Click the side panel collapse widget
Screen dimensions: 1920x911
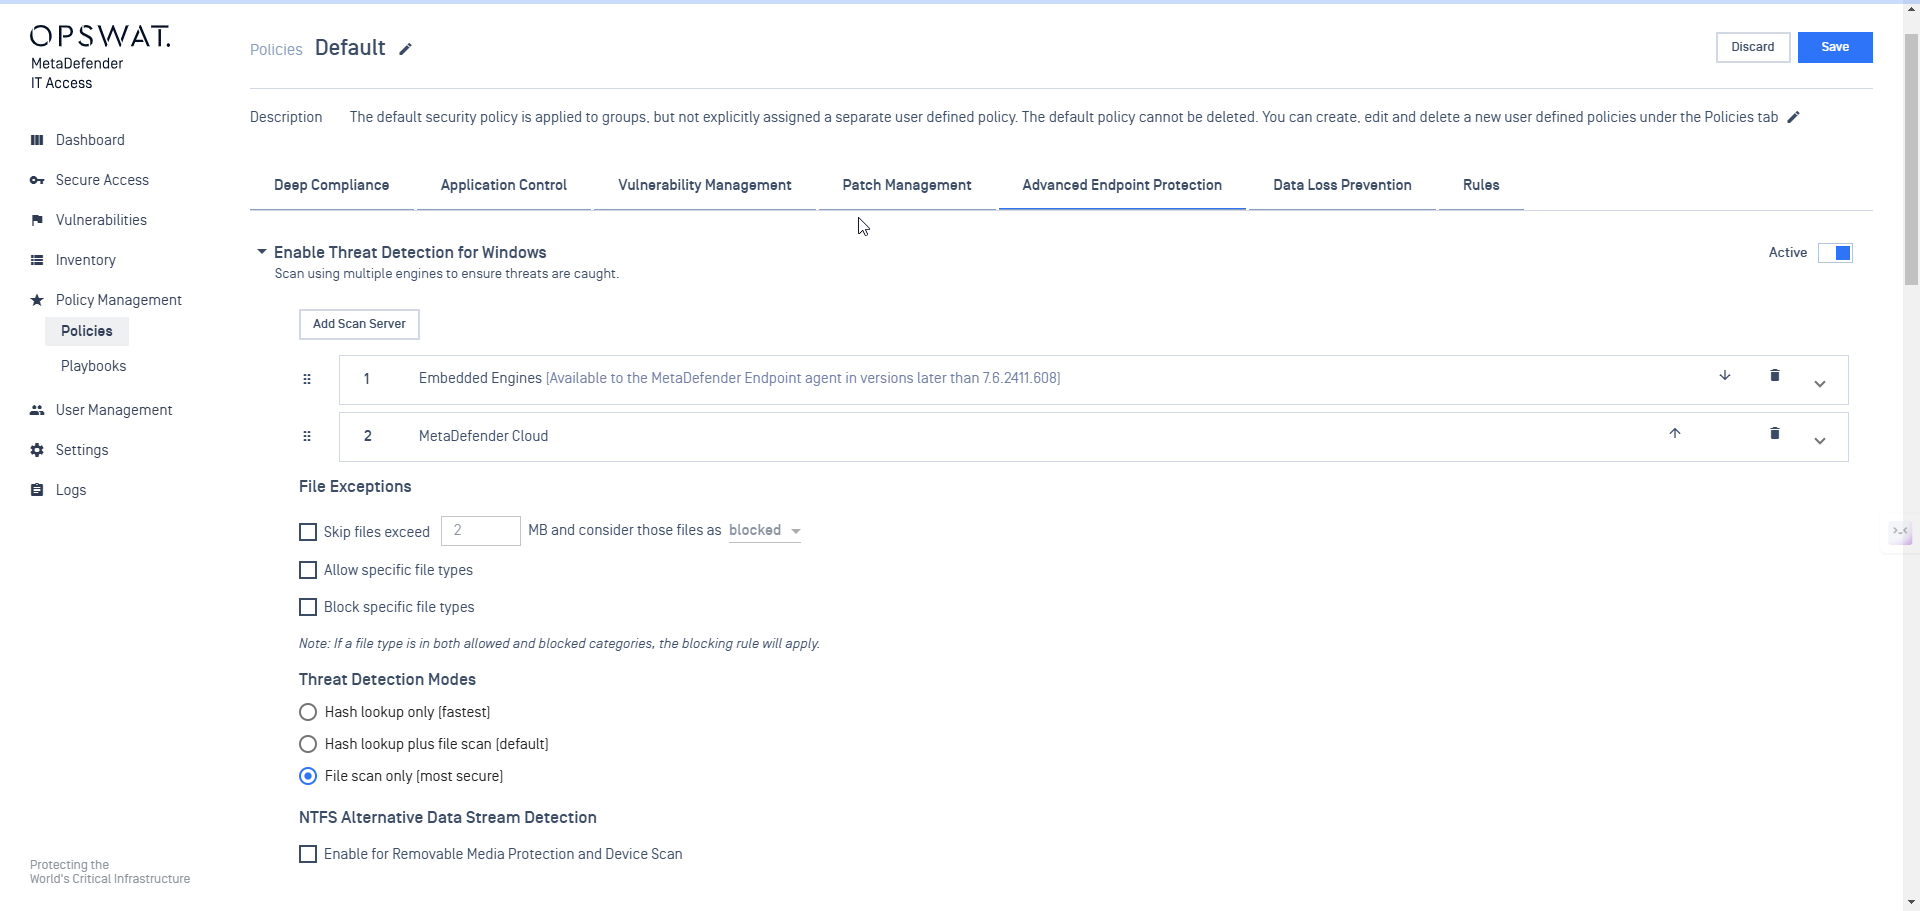pos(1901,533)
